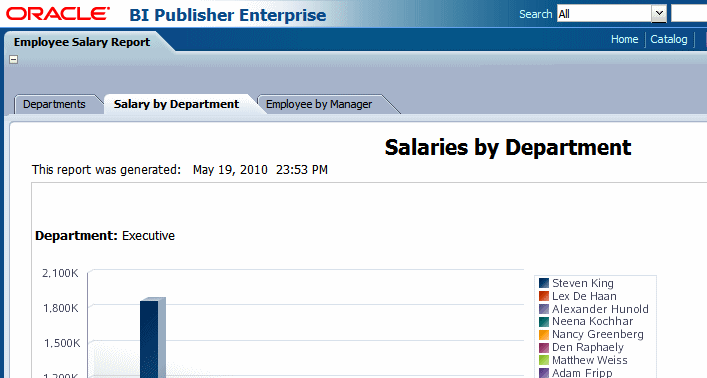
Task: Click the Adam Fripp legend swatch
Action: 544,373
